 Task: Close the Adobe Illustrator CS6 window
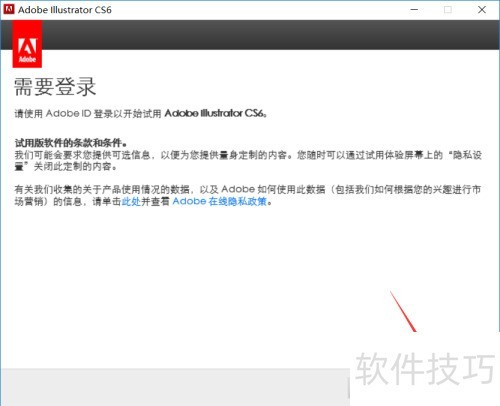482,10
